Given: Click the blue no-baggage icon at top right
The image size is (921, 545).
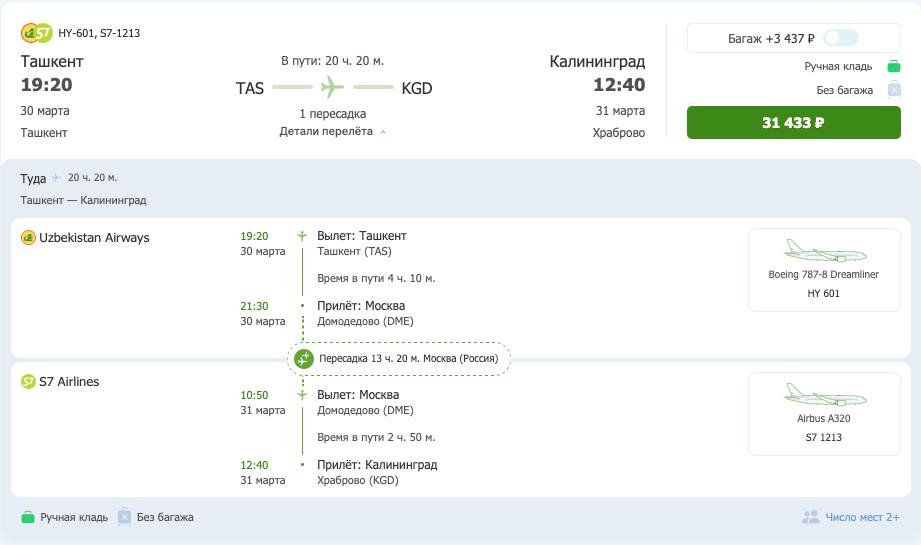Looking at the screenshot, I should tap(894, 90).
